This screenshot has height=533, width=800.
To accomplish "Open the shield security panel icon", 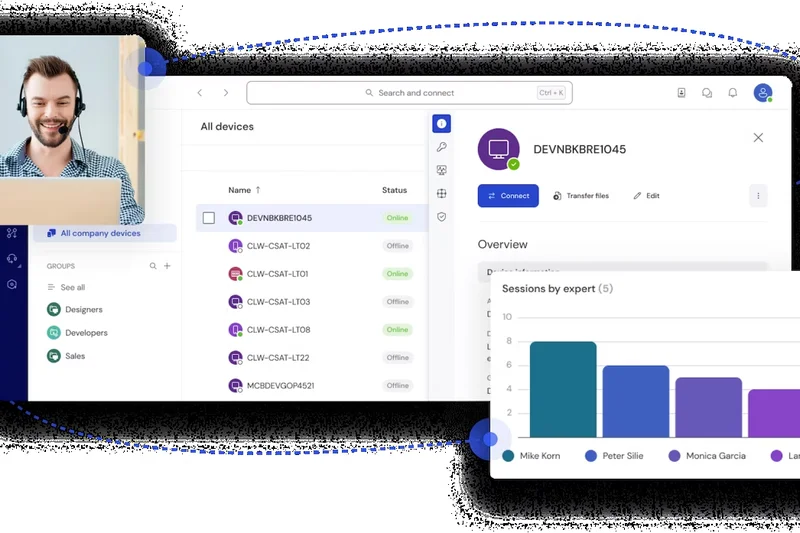I will [x=441, y=217].
